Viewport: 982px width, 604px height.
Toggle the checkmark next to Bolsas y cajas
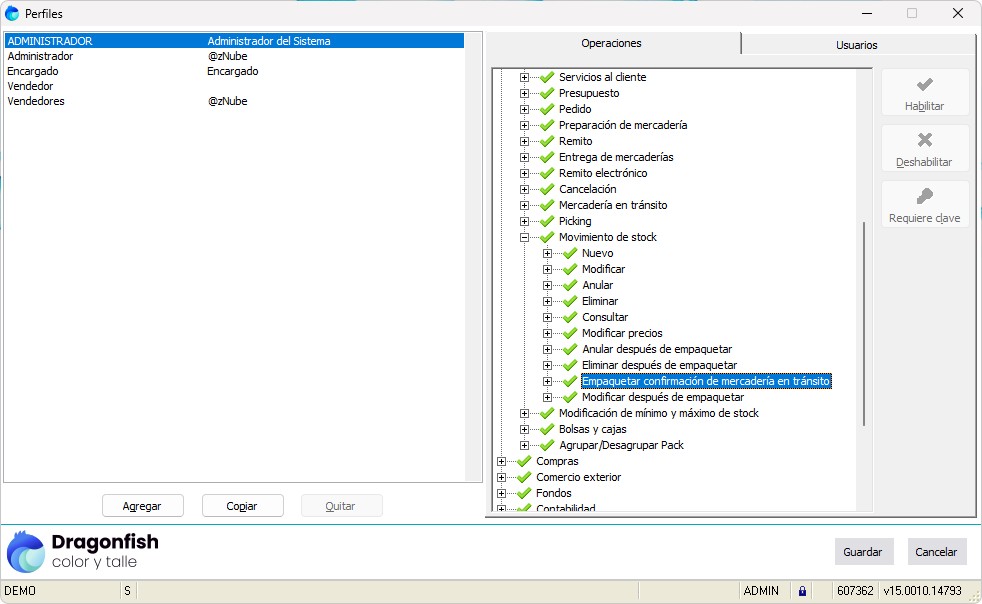(x=546, y=429)
